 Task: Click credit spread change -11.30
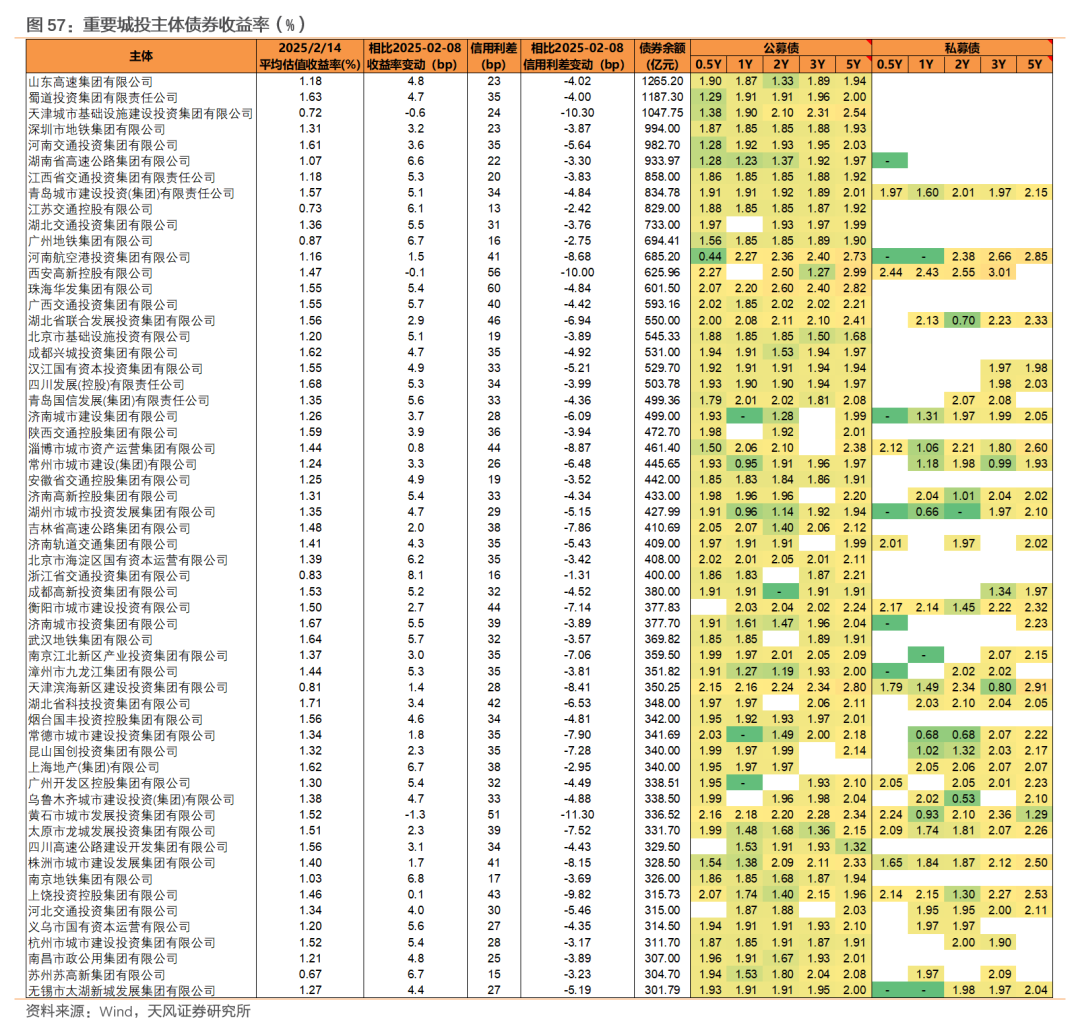pos(577,815)
